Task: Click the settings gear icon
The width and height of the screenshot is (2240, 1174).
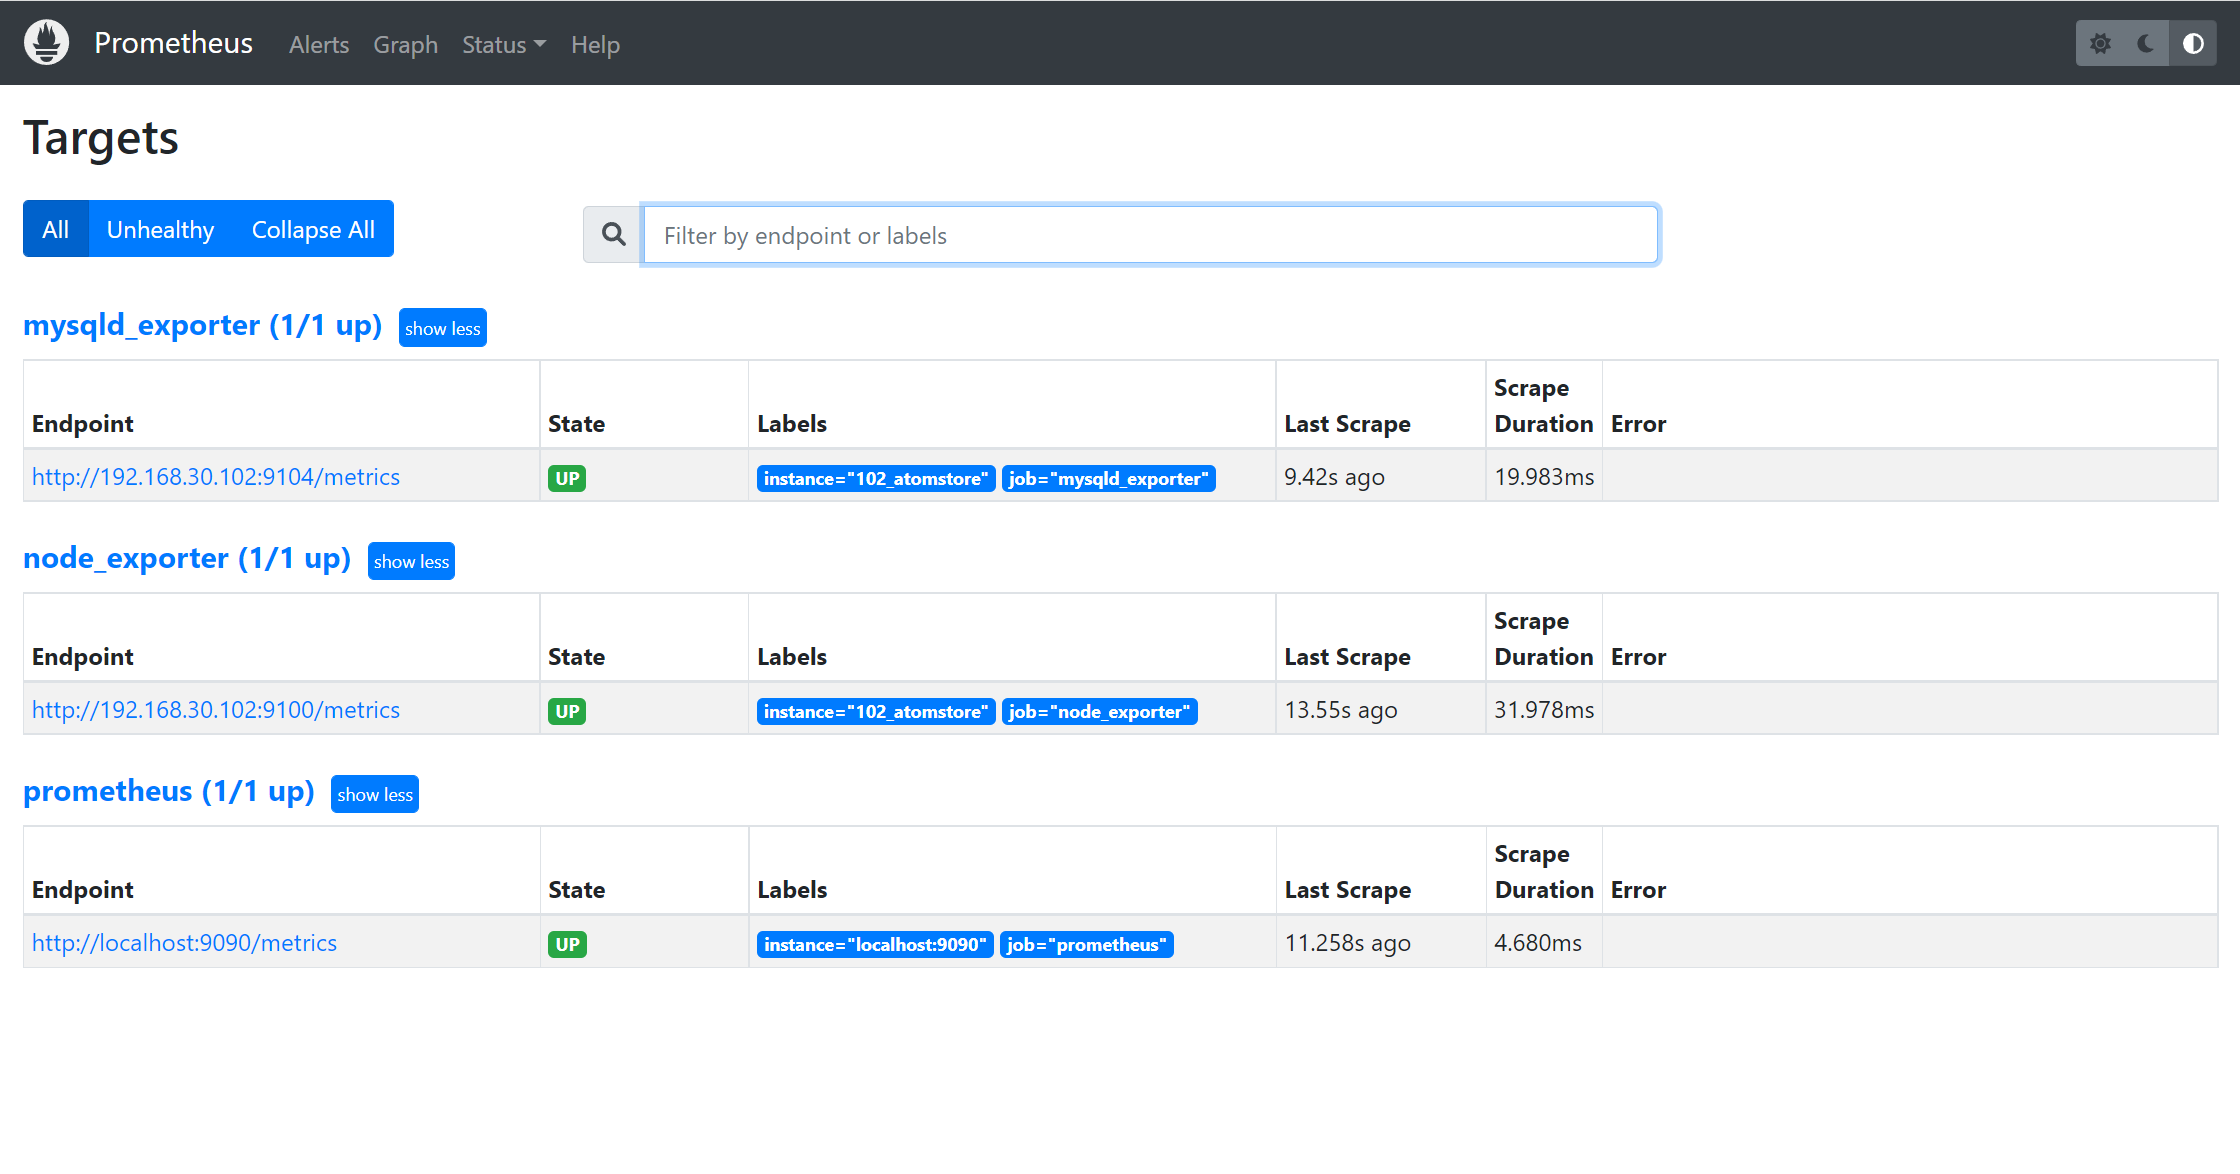Action: [x=2101, y=43]
